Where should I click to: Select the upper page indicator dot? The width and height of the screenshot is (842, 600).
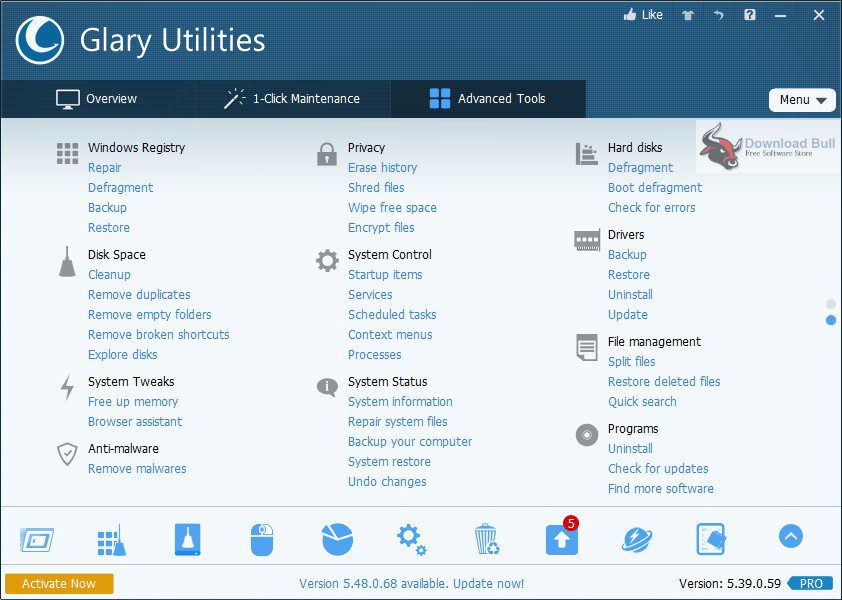coord(831,304)
